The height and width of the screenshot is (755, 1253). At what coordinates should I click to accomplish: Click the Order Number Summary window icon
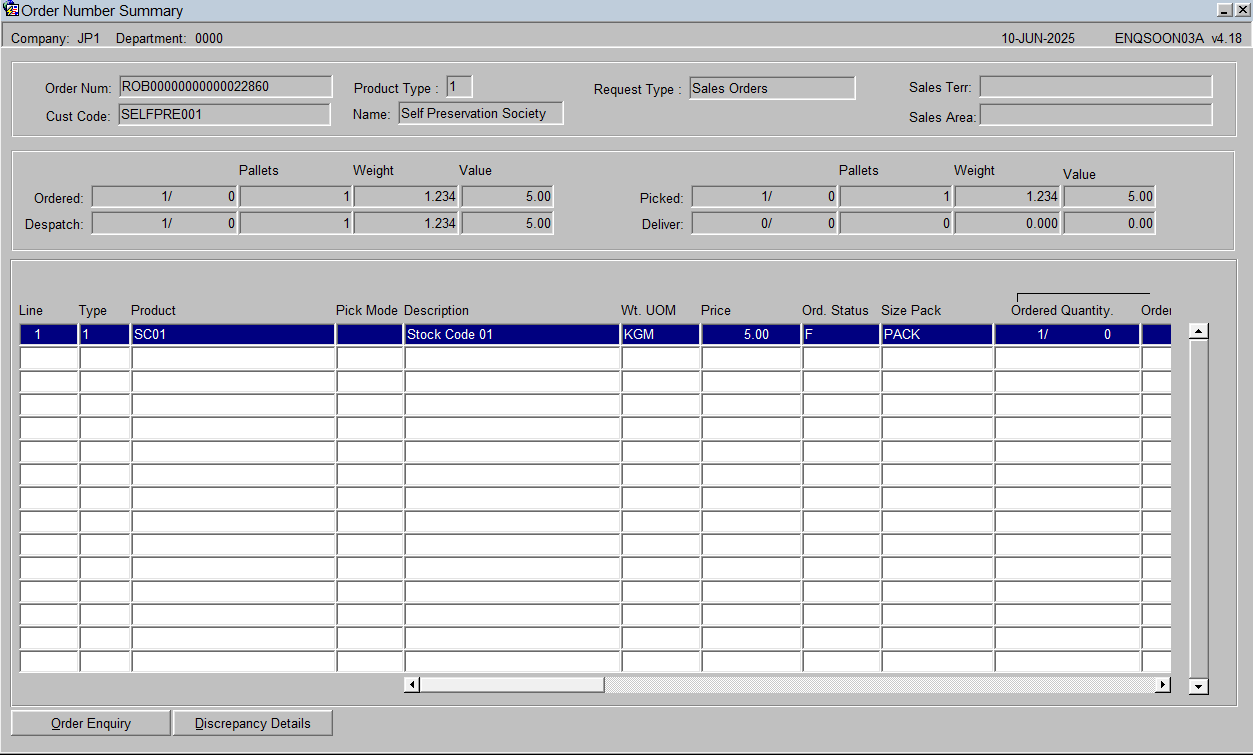click(x=12, y=10)
